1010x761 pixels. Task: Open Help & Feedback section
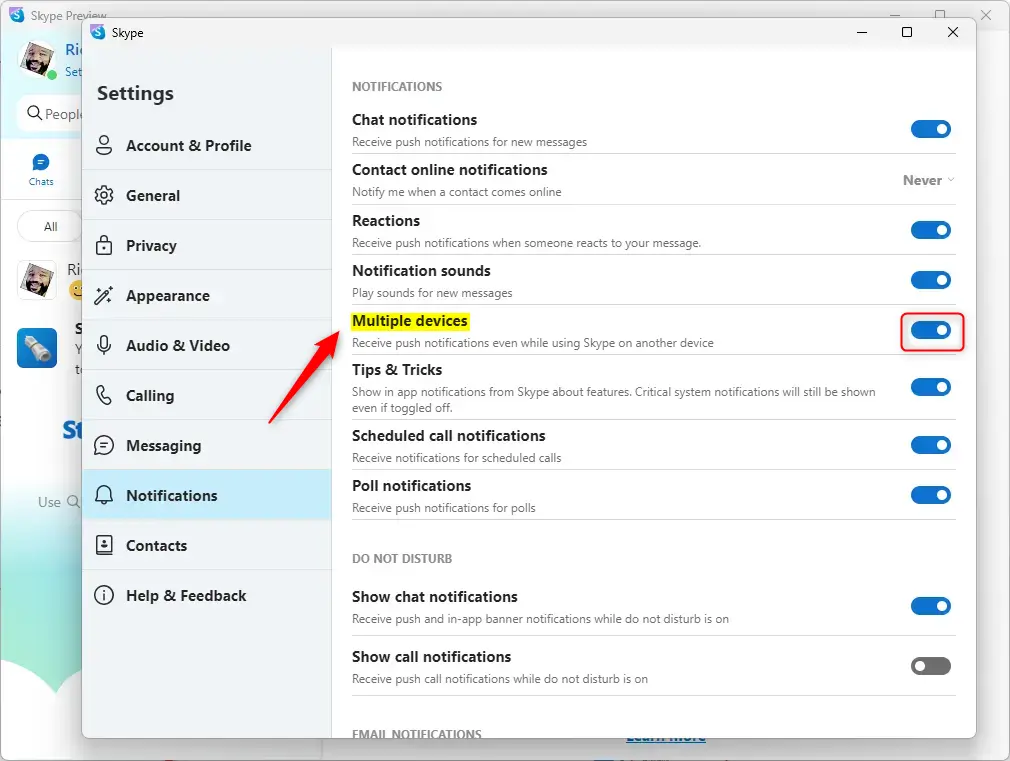click(207, 595)
